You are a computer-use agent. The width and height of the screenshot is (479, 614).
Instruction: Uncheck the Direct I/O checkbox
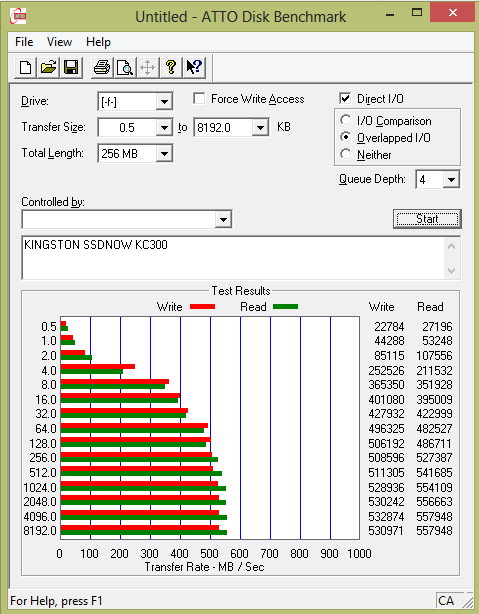pos(345,98)
